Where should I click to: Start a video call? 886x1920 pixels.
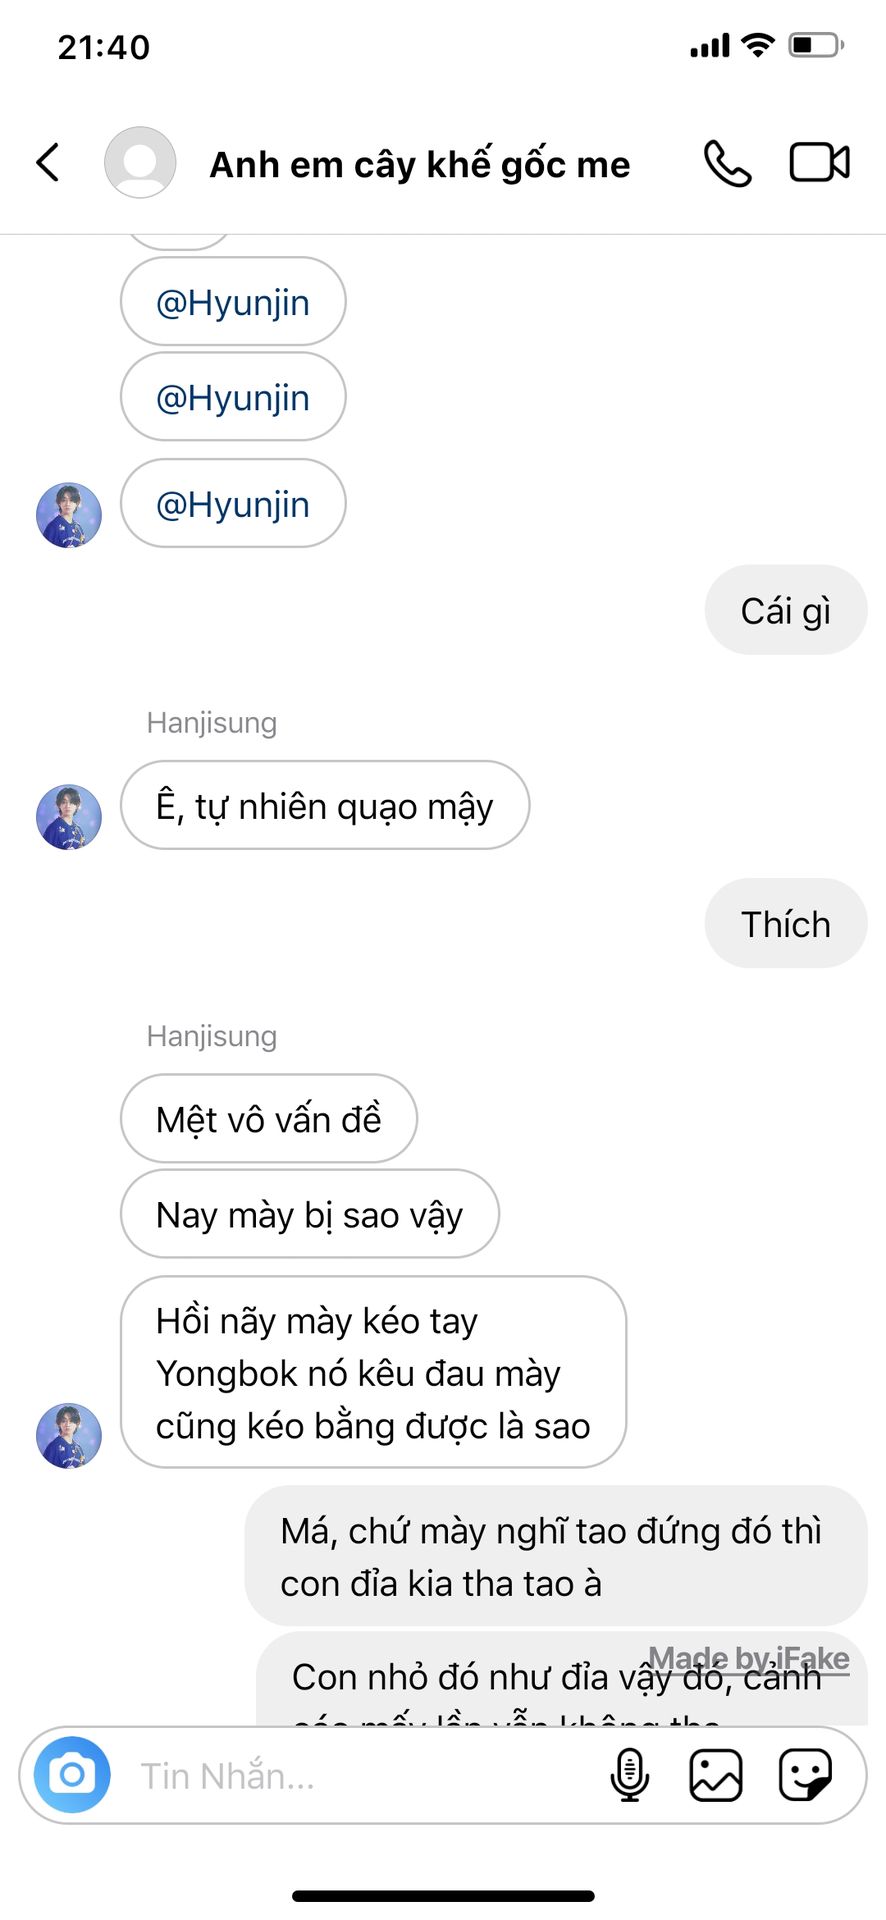(x=819, y=163)
